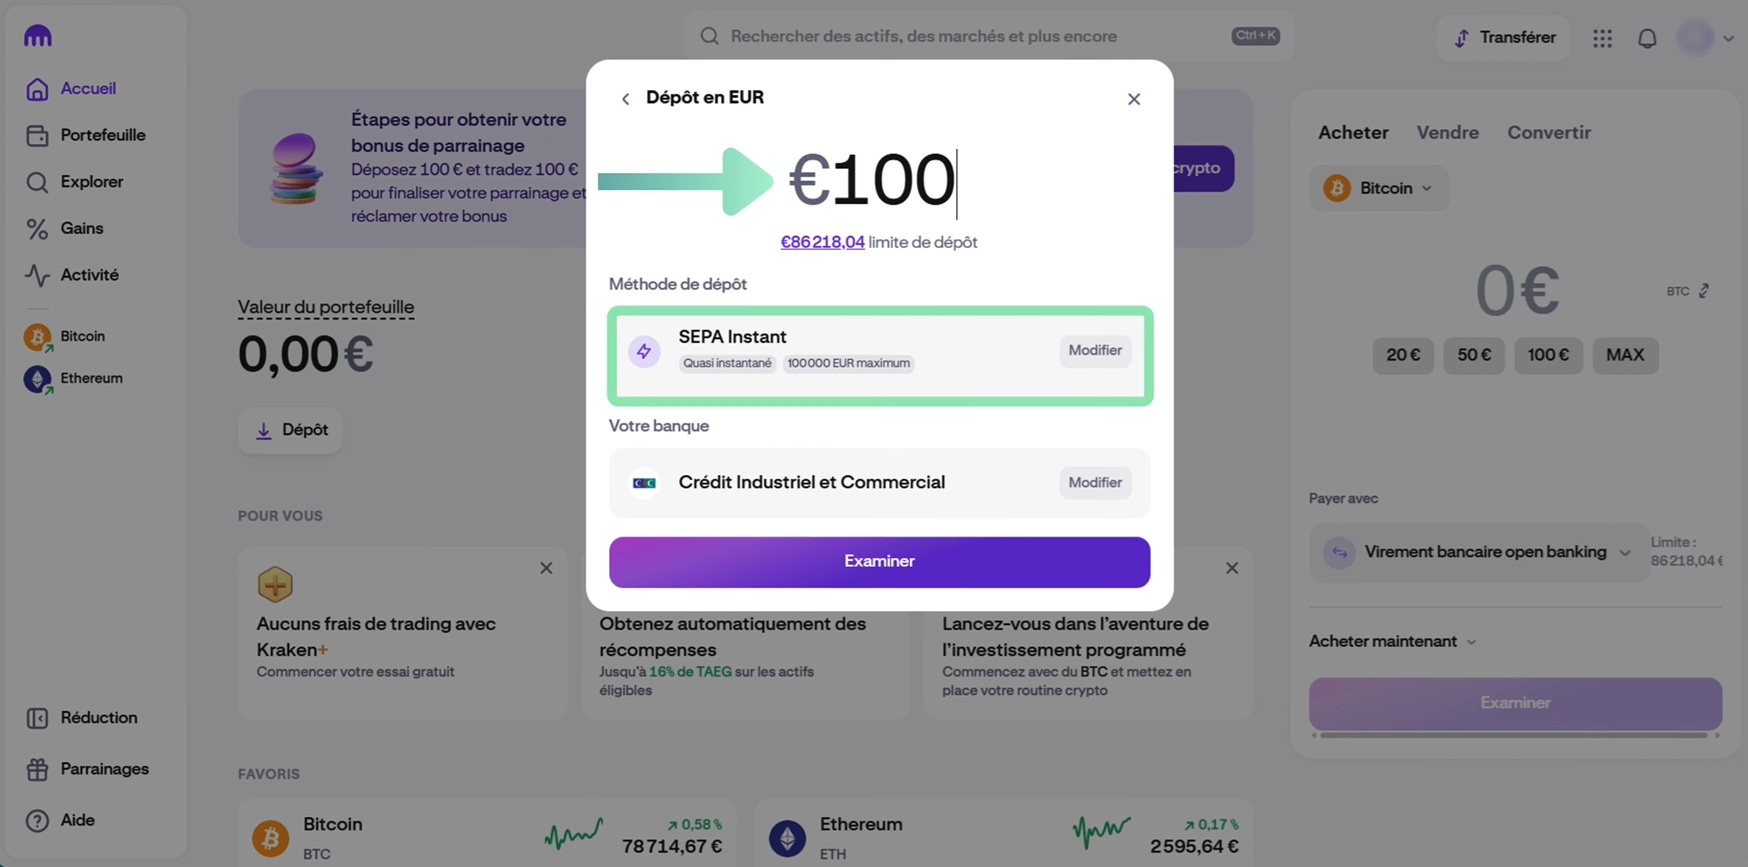View the Activité activity icon
This screenshot has height=867, width=1748.
37,274
